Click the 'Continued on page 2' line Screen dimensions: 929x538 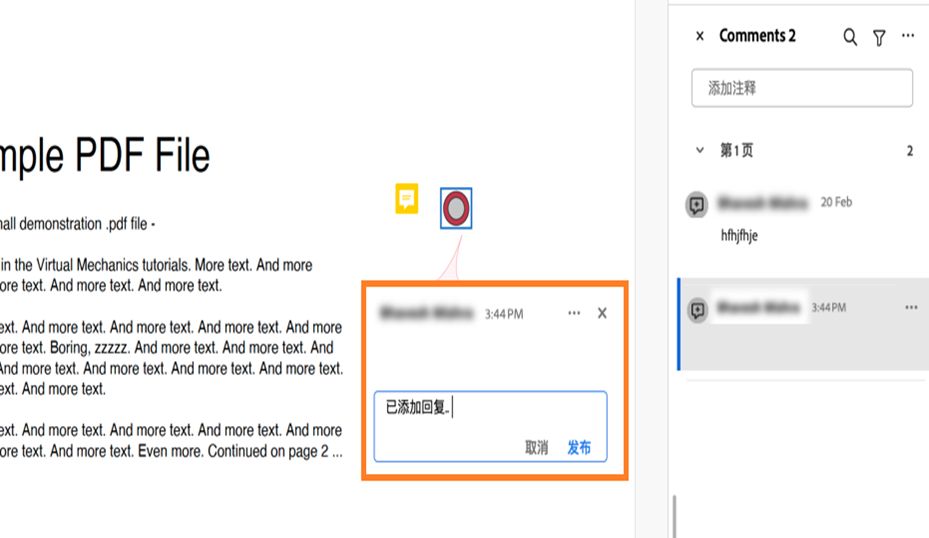point(171,451)
